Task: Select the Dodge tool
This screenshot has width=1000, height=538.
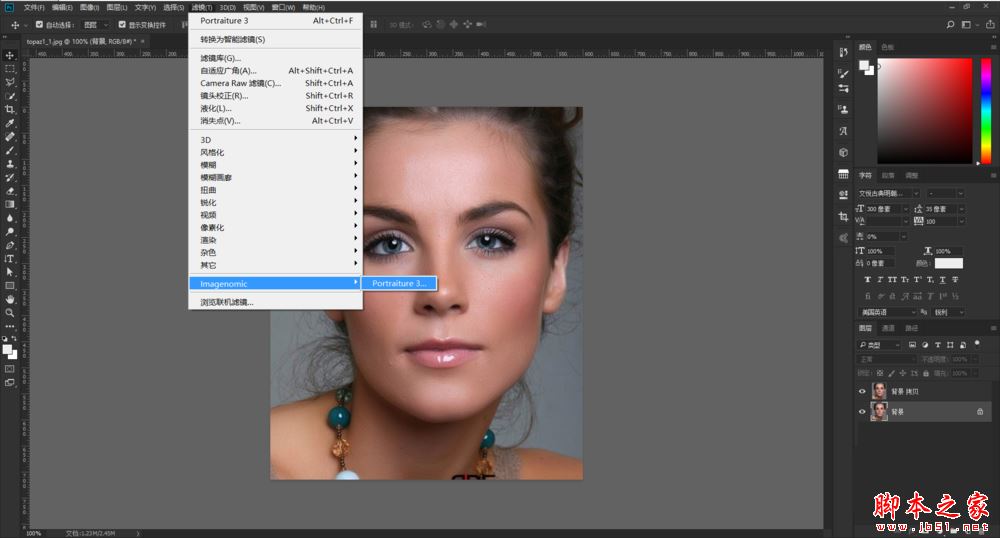Action: tap(10, 231)
